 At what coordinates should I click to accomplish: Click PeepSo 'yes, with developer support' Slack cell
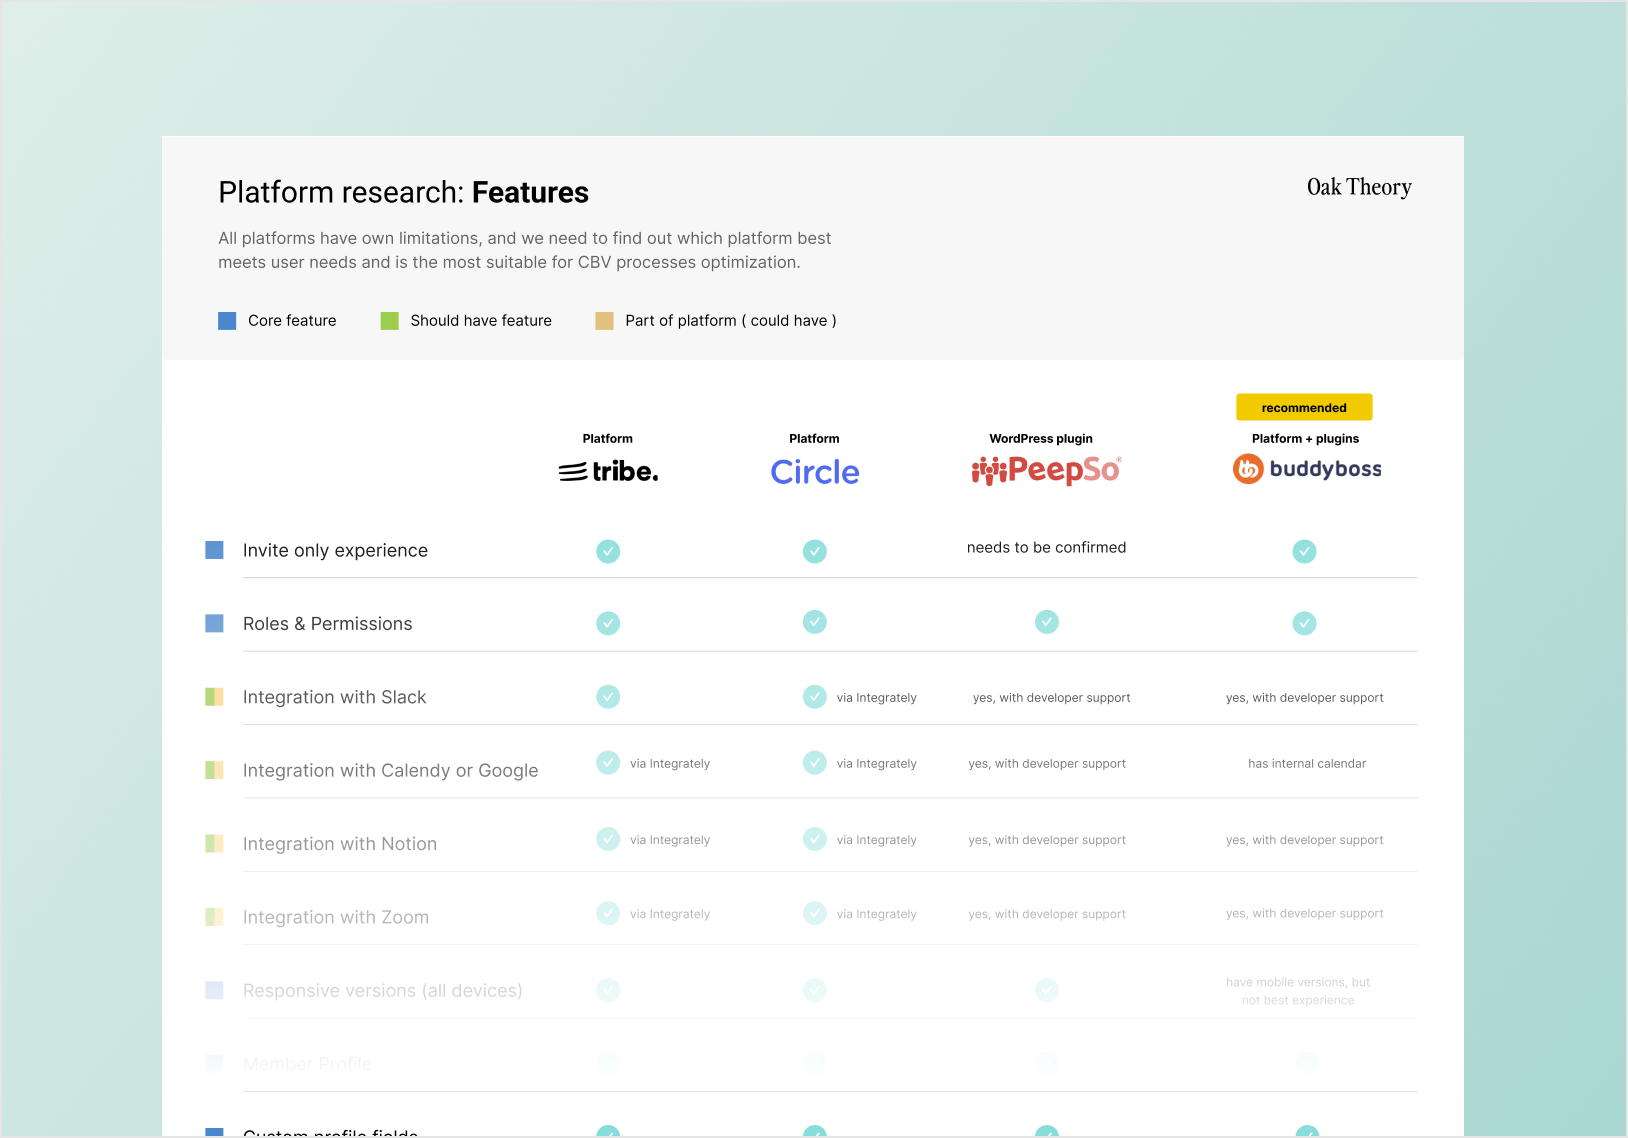pos(1051,698)
